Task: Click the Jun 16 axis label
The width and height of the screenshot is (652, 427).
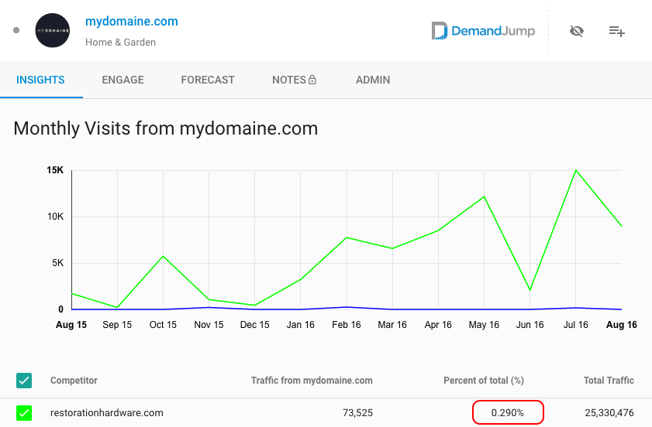Action: [530, 325]
